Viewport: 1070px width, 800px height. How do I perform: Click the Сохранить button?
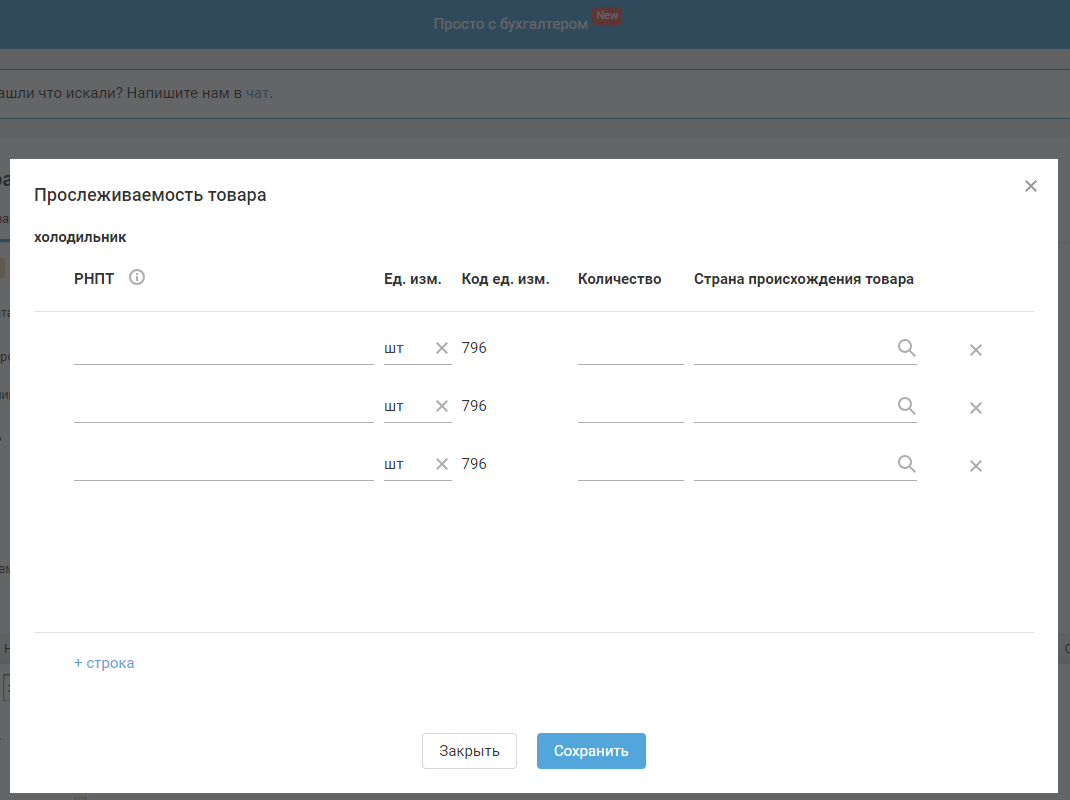coord(591,751)
